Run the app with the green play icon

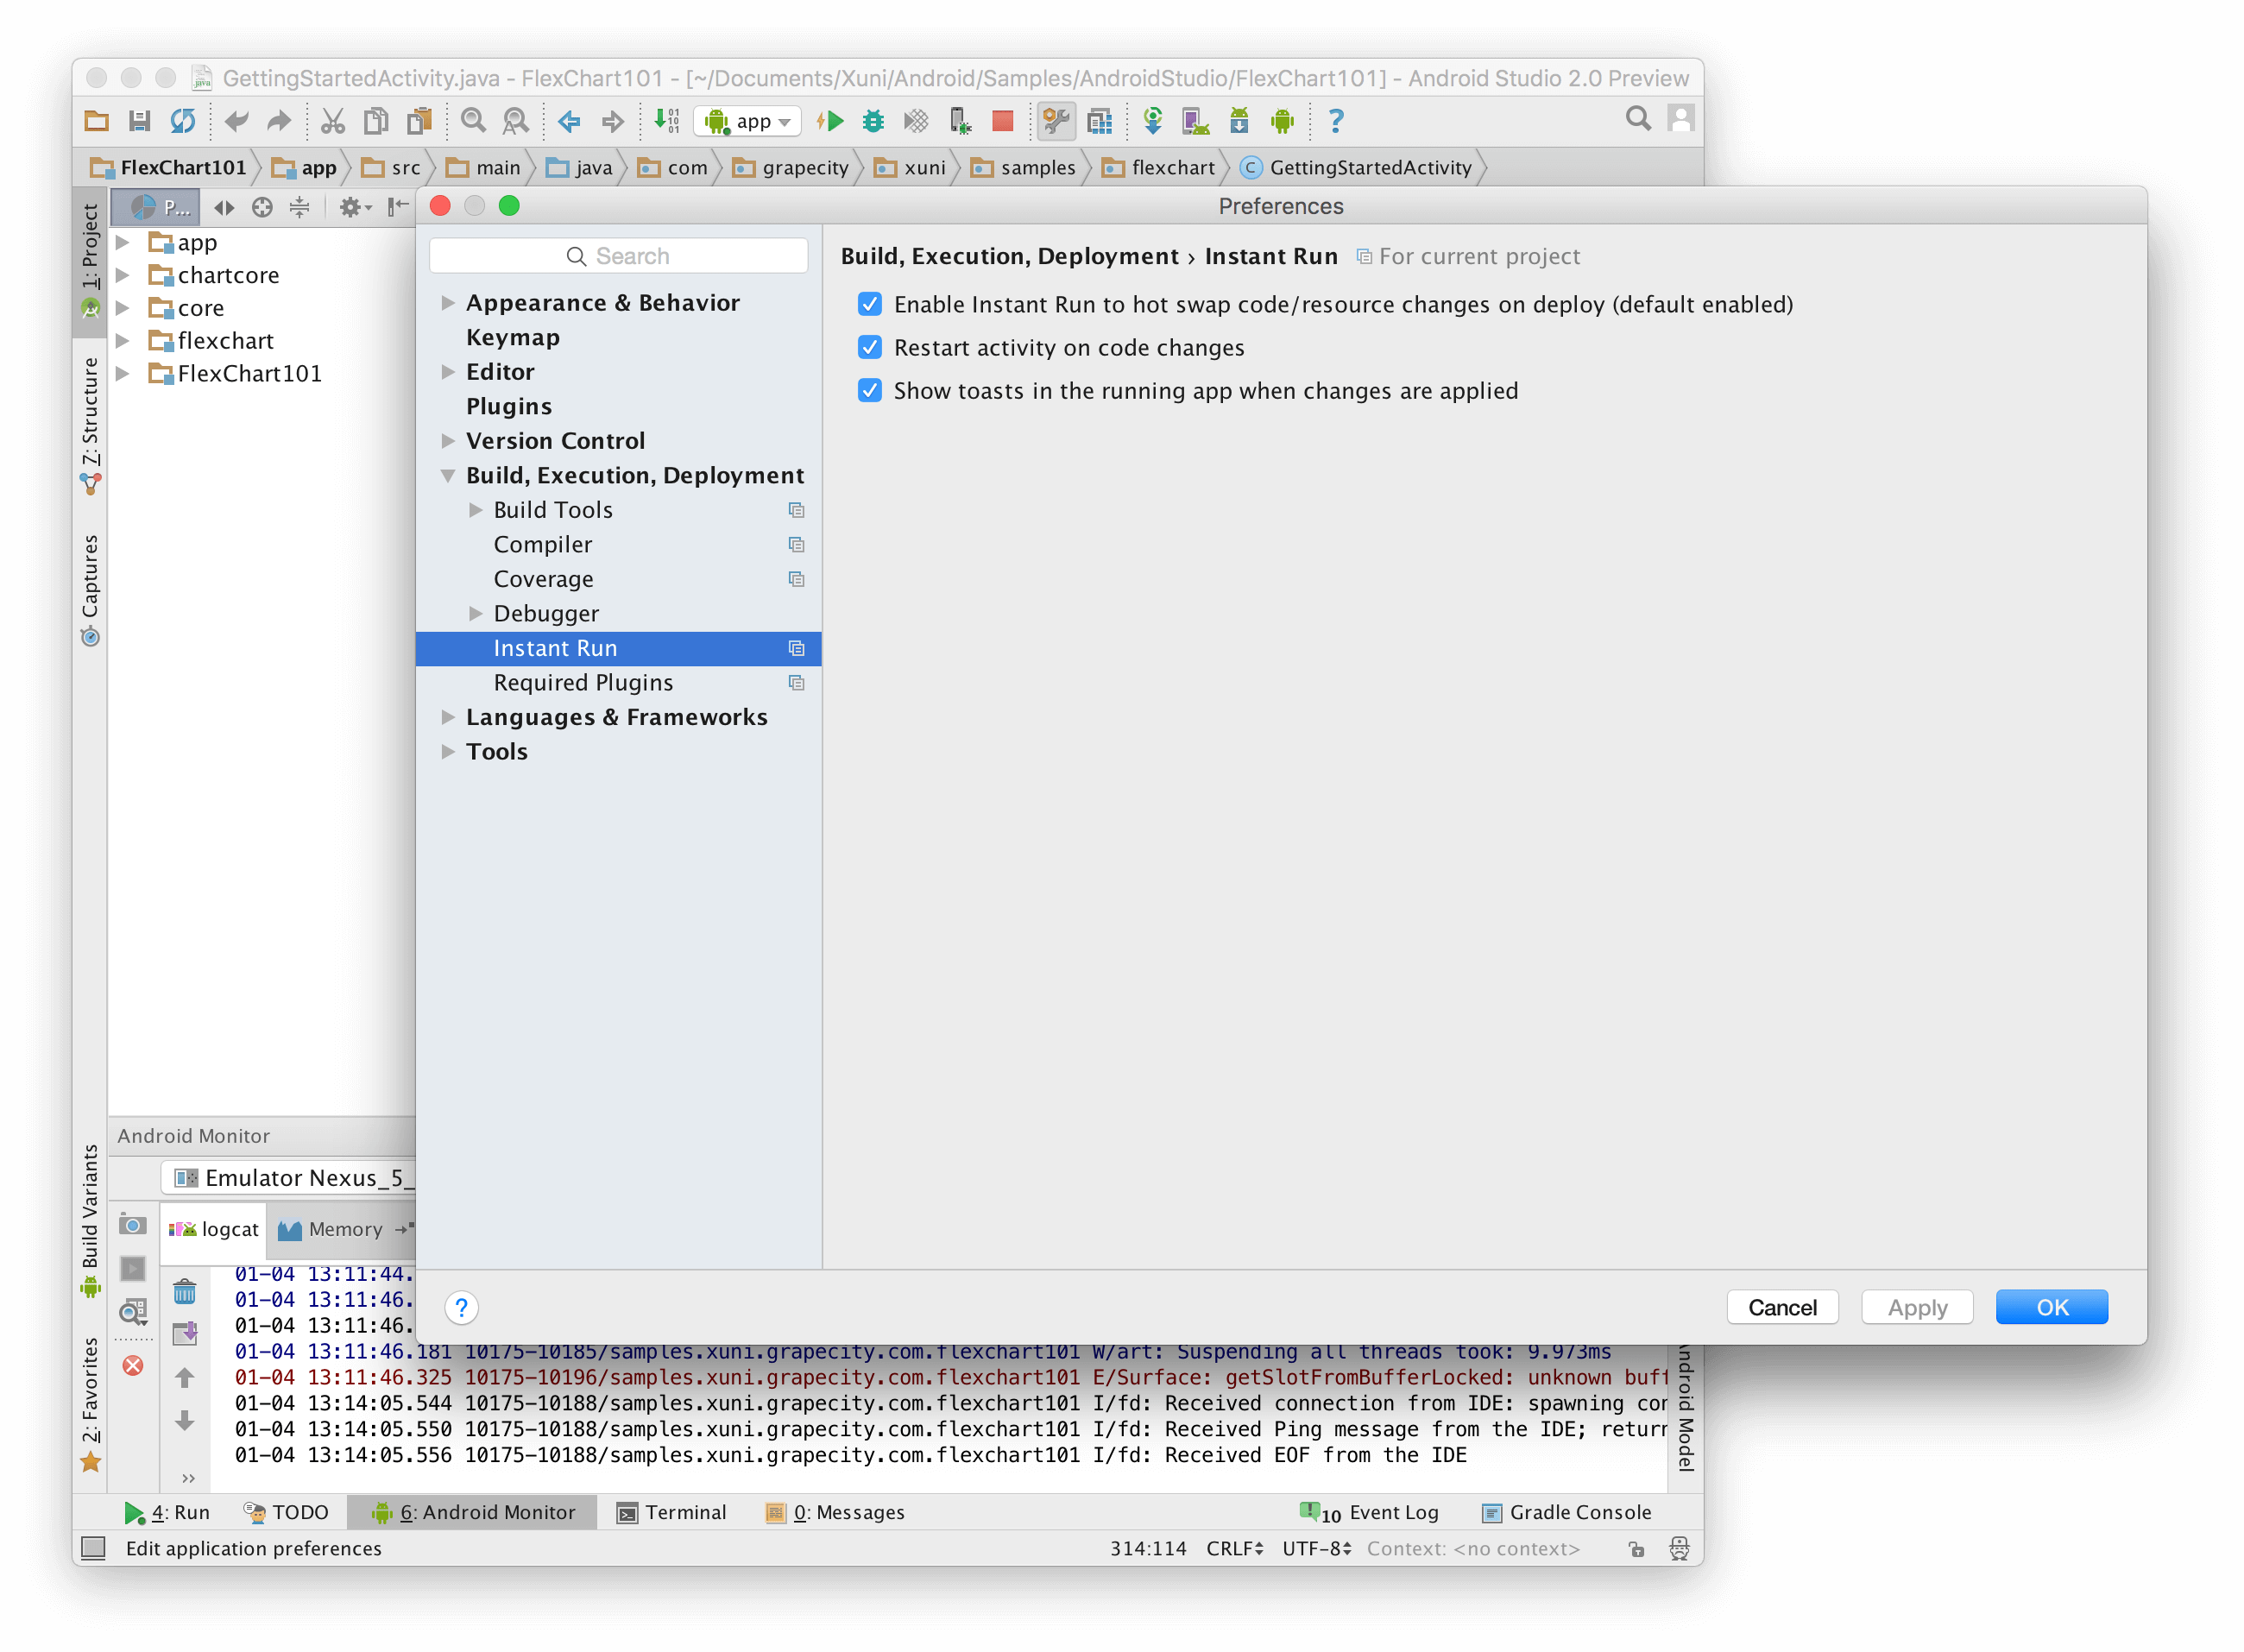coord(830,121)
